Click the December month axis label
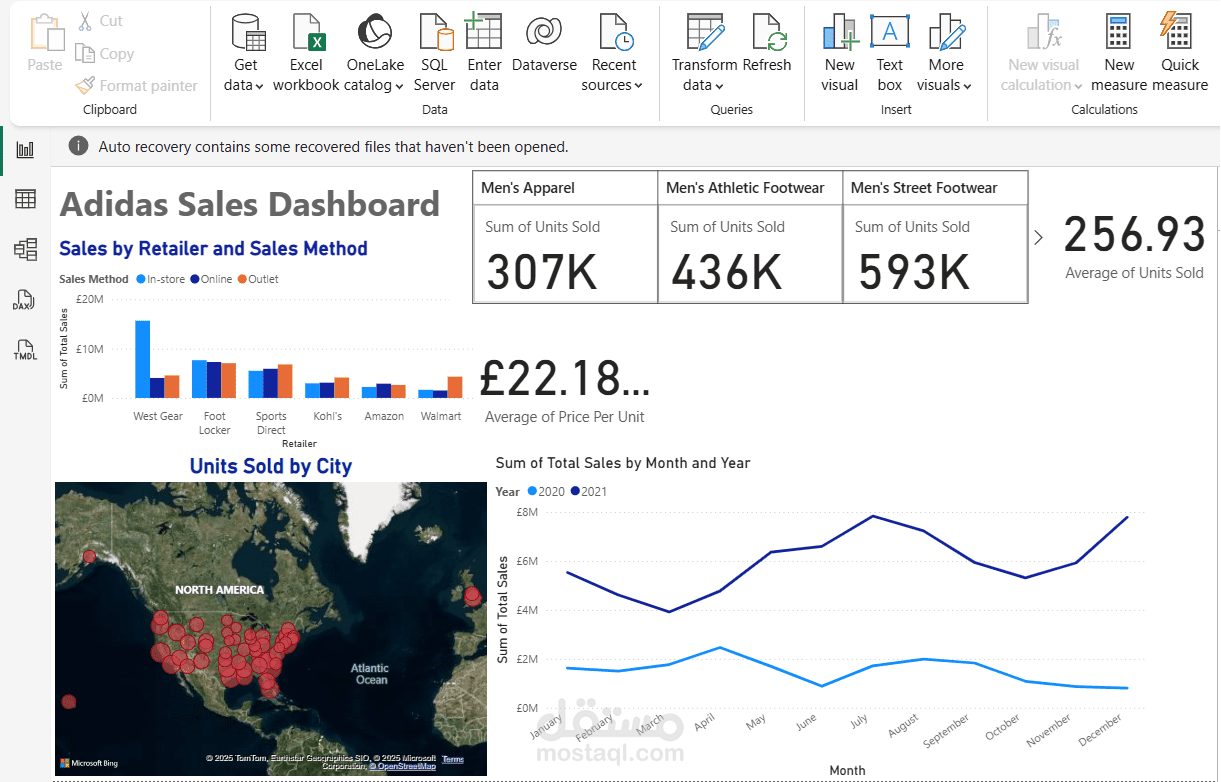Image resolution: width=1221 pixels, height=782 pixels. pyautogui.click(x=1099, y=729)
